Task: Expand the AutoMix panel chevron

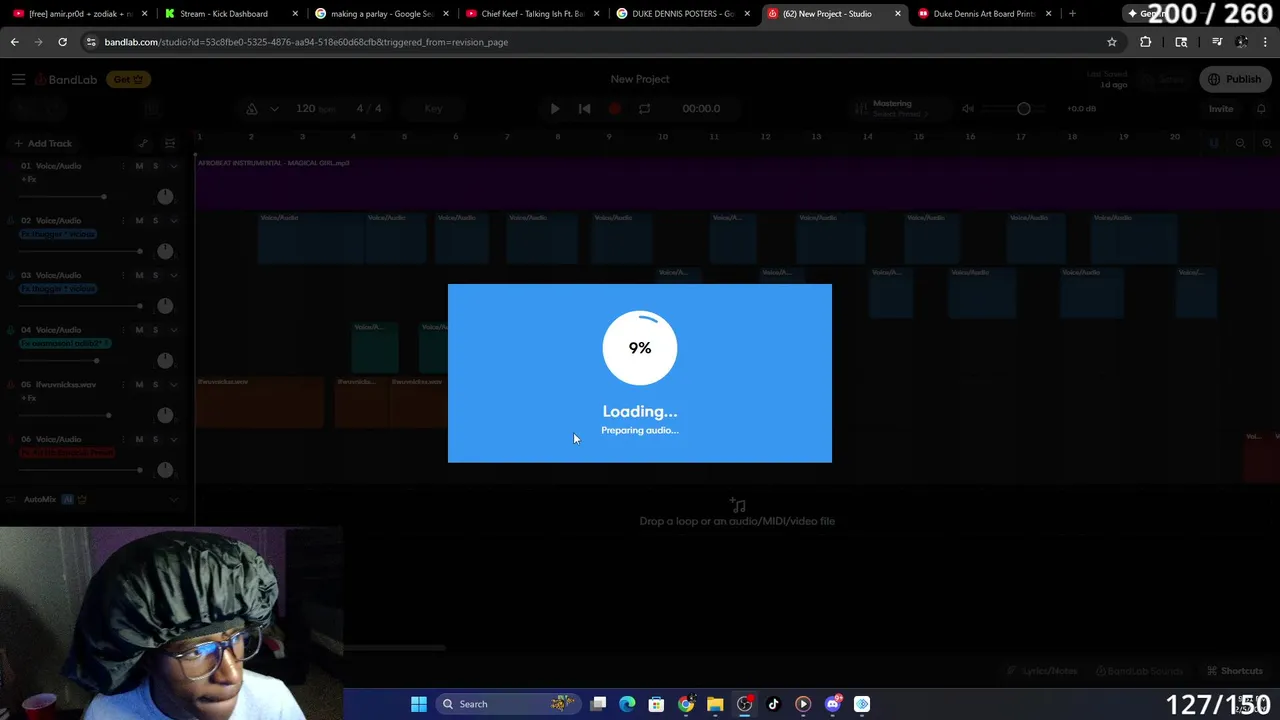Action: (174, 499)
